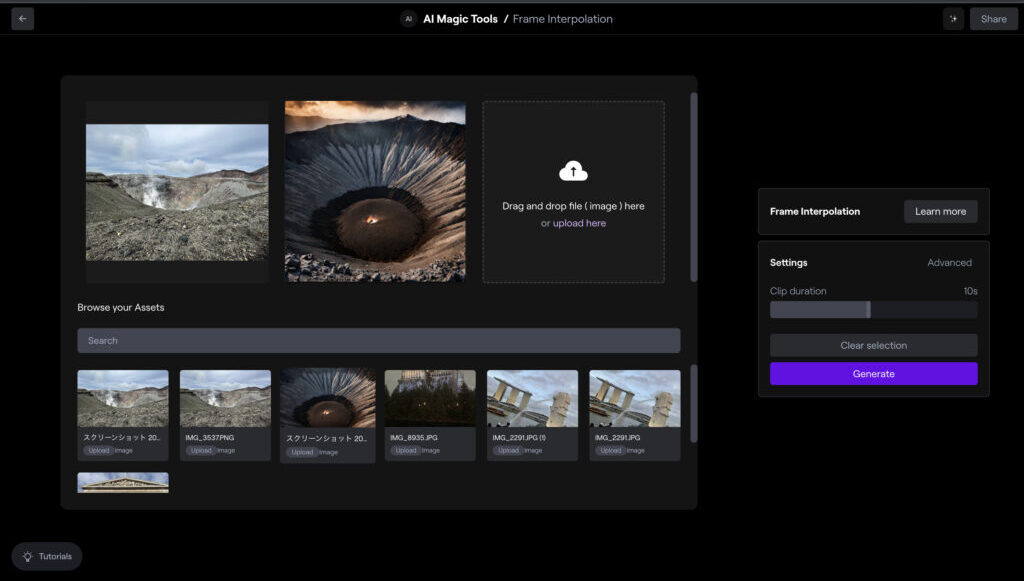Expand the Advanced settings

pyautogui.click(x=949, y=263)
